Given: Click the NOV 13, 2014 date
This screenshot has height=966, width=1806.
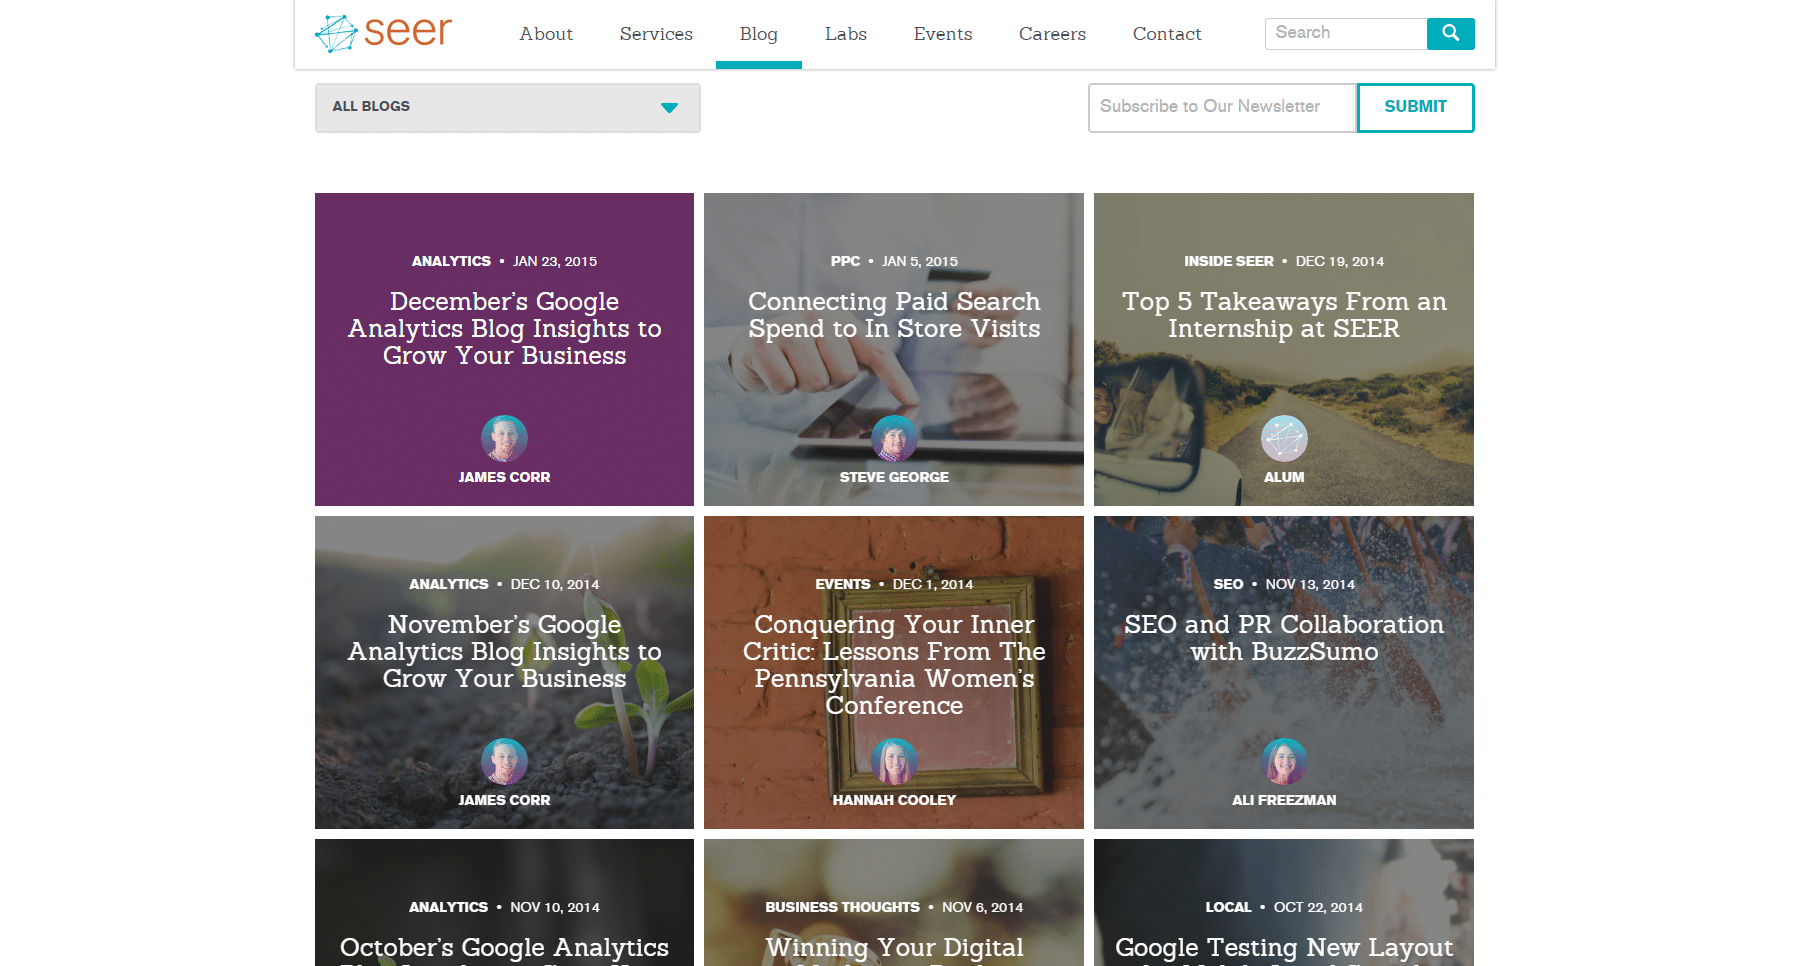Looking at the screenshot, I should [x=1310, y=584].
